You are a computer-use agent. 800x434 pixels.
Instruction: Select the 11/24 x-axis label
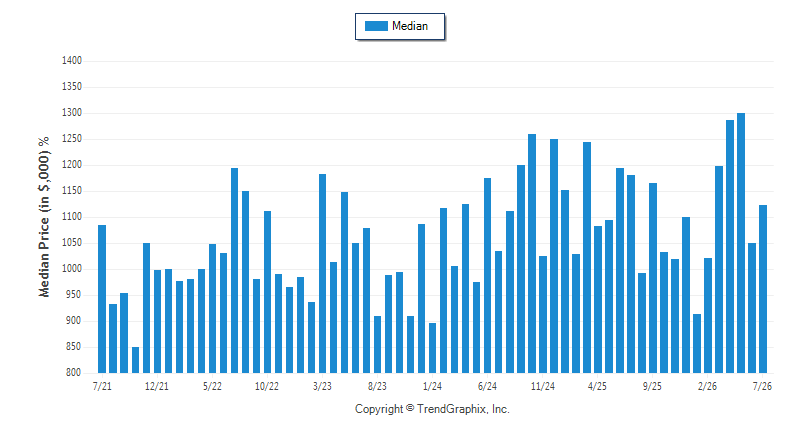pos(542,386)
